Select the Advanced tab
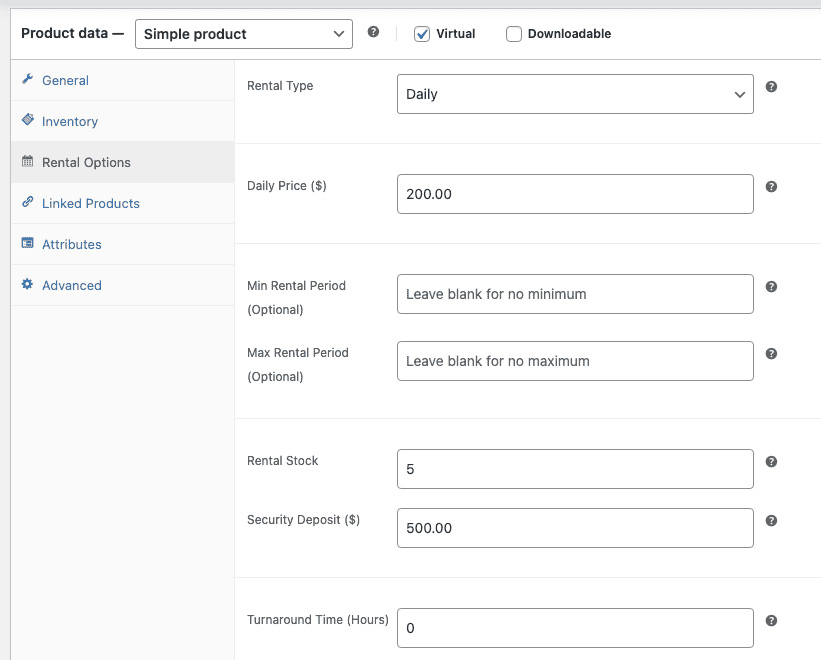This screenshot has width=821, height=660. click(71, 285)
